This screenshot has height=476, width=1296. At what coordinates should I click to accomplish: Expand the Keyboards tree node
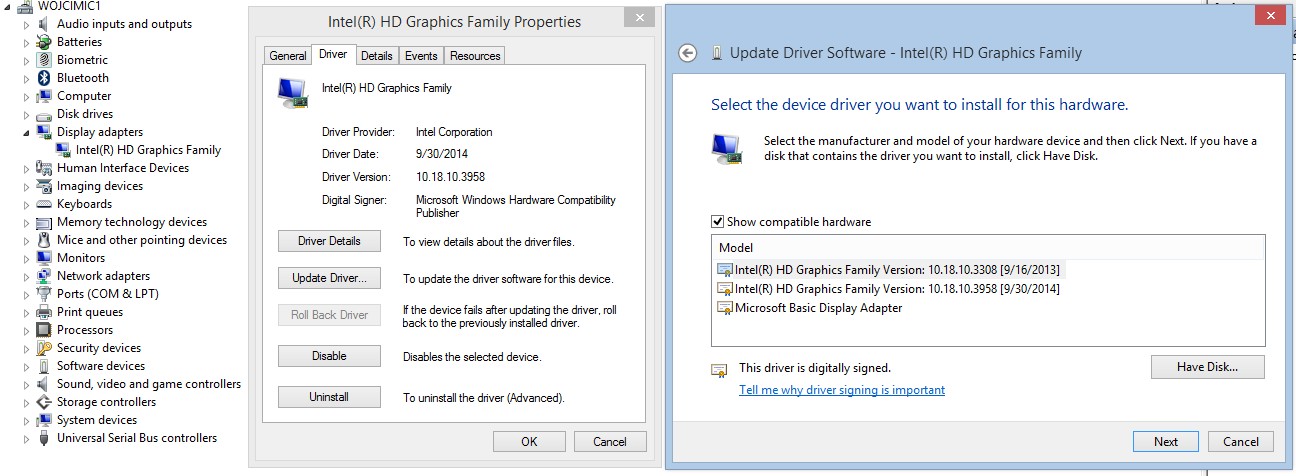(x=26, y=204)
